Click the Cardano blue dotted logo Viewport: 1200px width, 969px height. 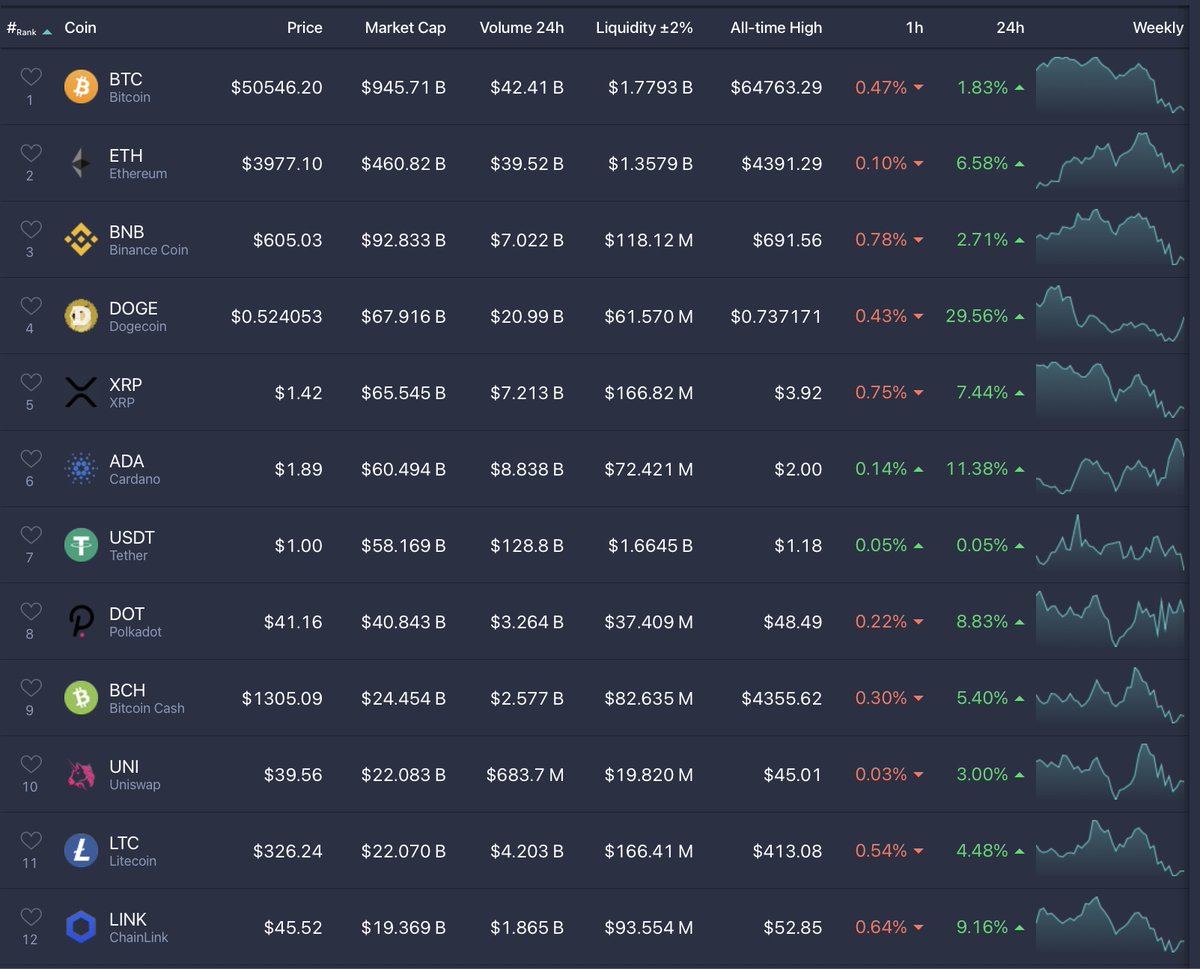pyautogui.click(x=81, y=469)
